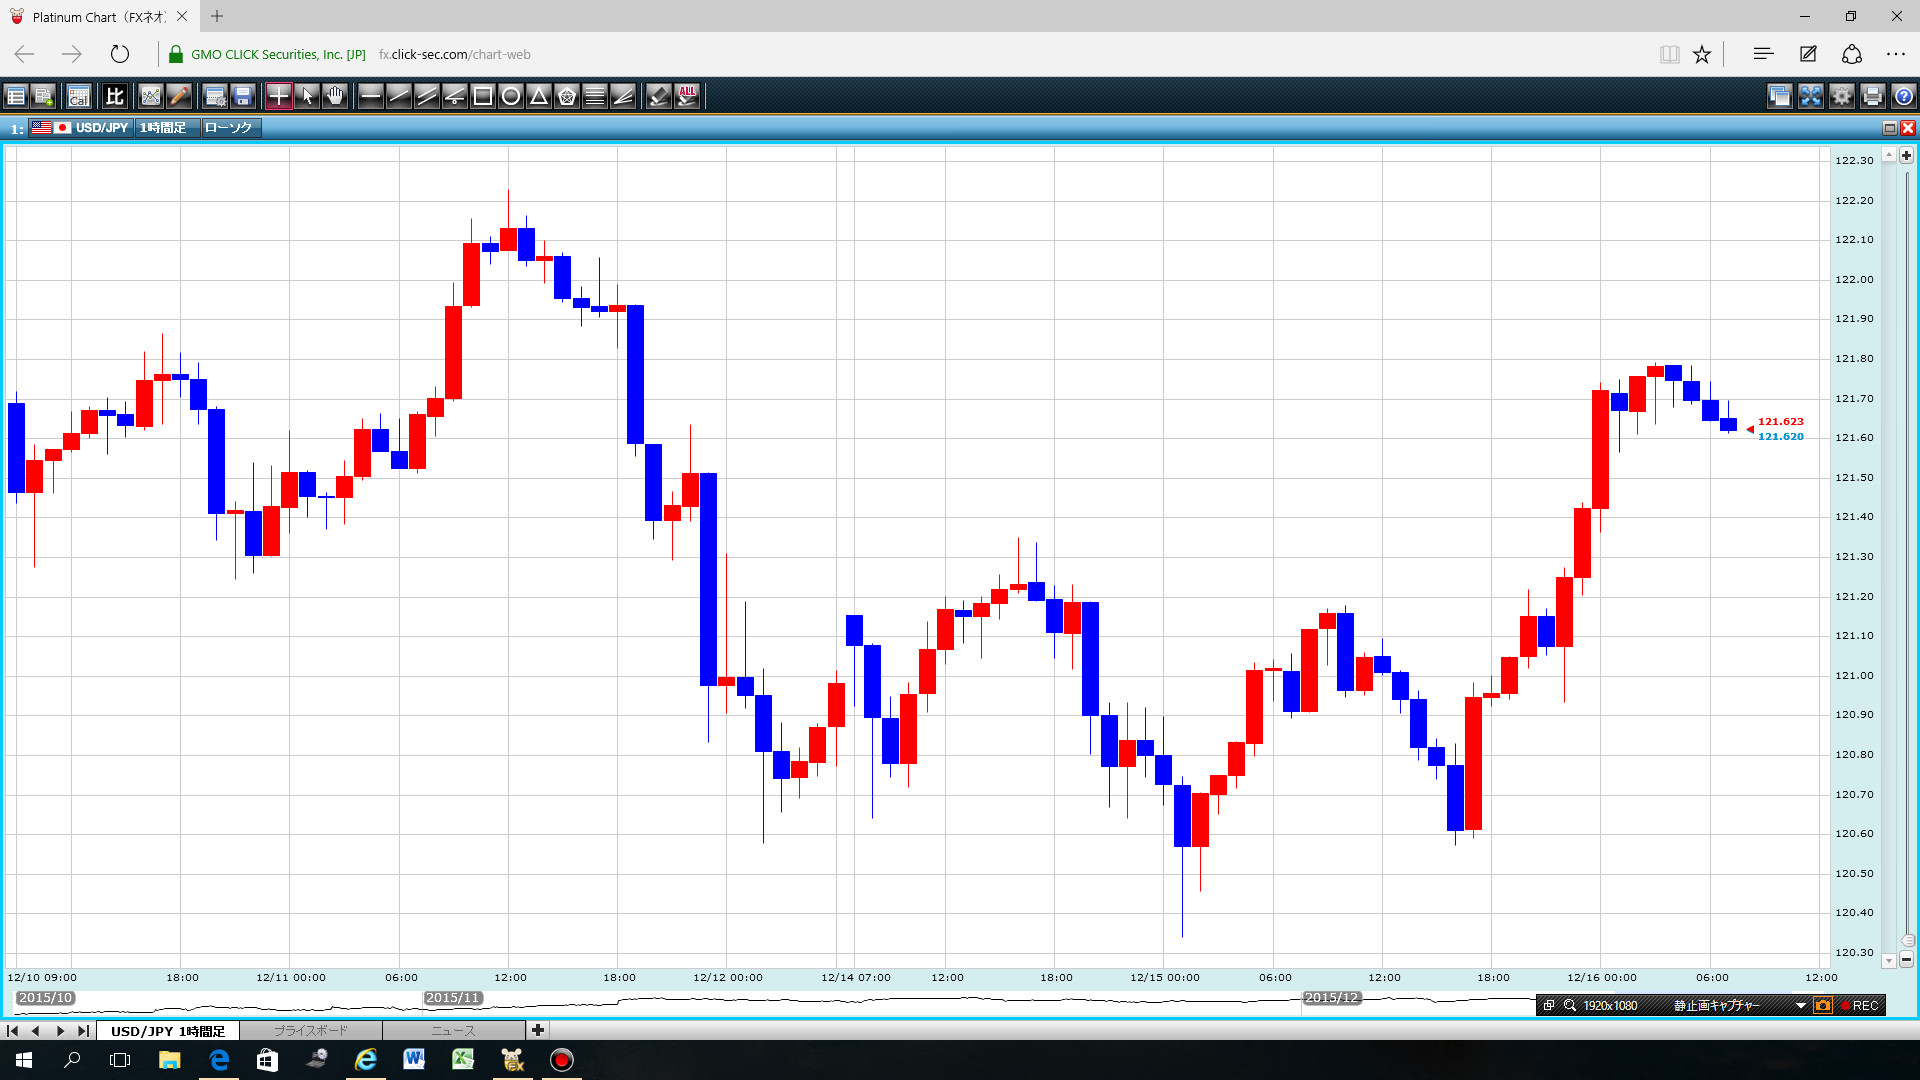Add a new tab with plus button
Viewport: 1920px width, 1080px height.
tap(538, 1030)
